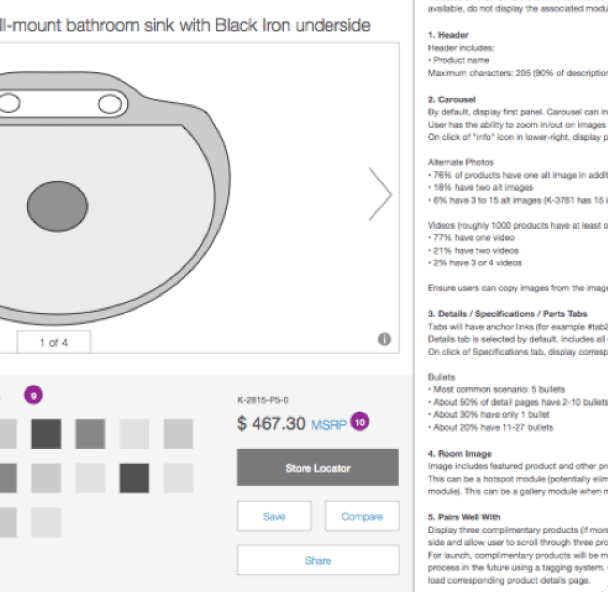Screen dimensions: 608x592
Task: Advance carousel with the right chevron arrow
Action: [380, 194]
